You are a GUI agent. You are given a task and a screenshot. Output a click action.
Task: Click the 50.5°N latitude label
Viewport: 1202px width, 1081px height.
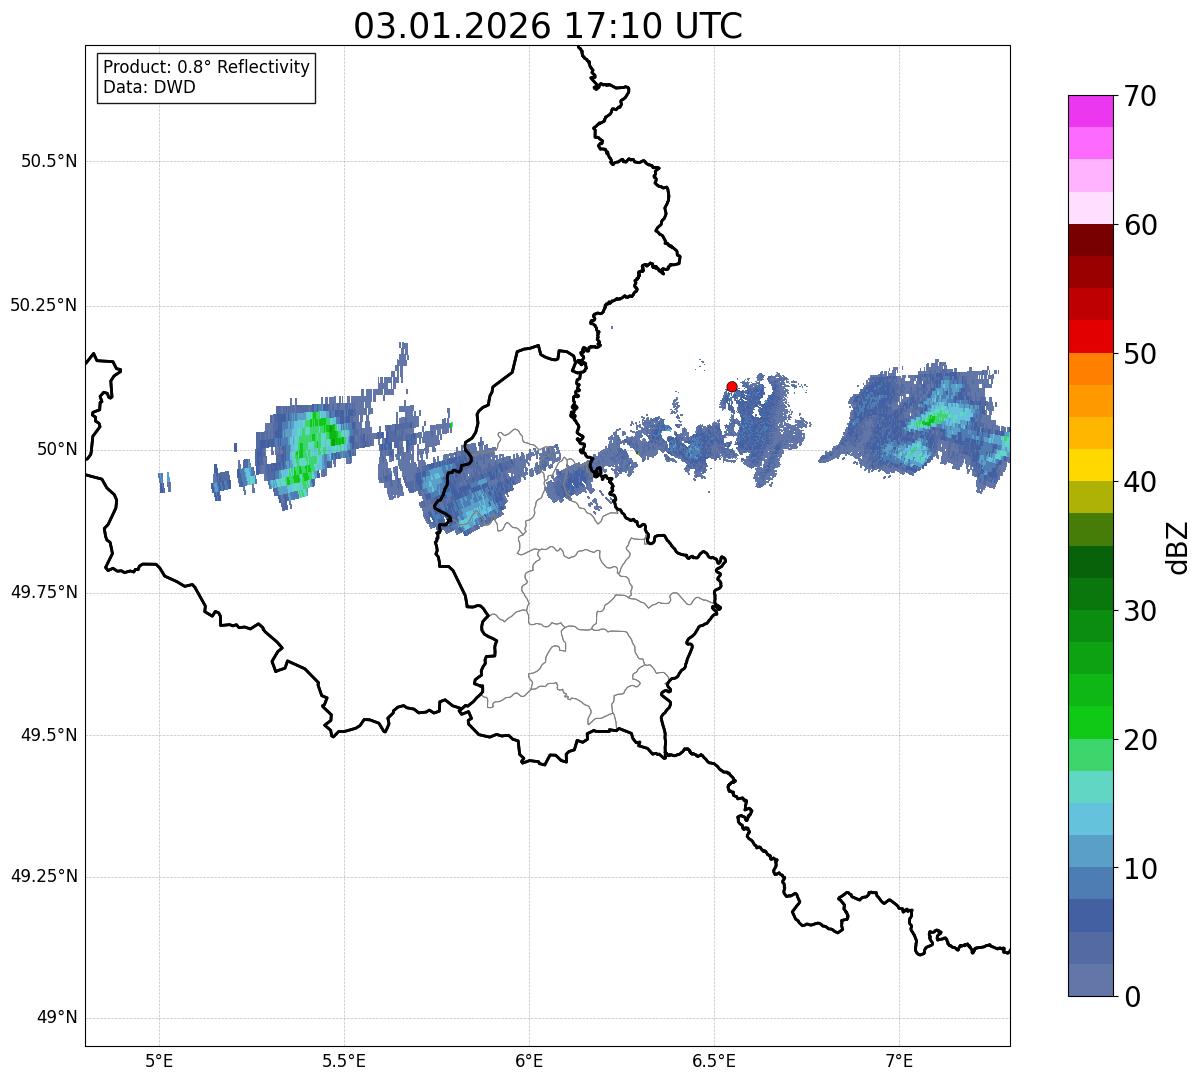click(49, 161)
